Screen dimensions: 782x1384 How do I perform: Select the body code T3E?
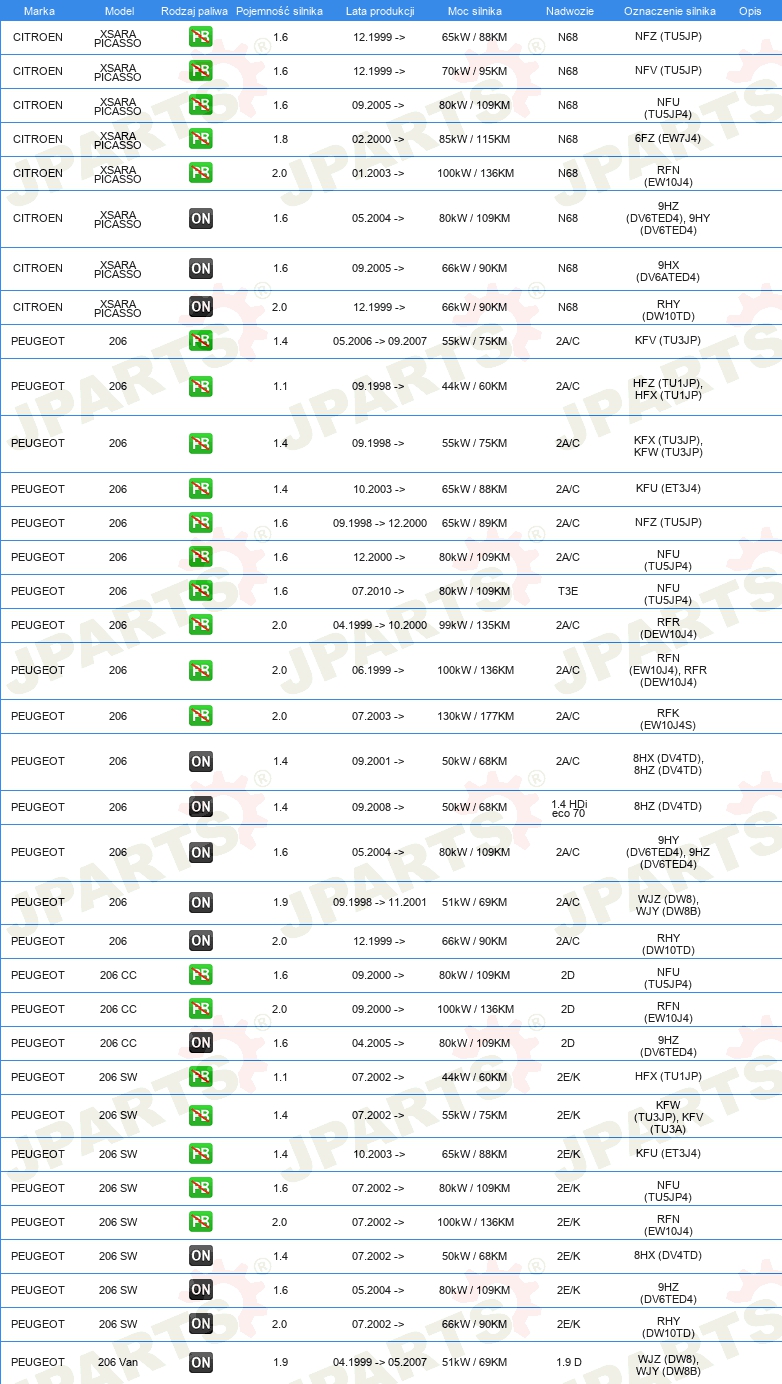point(568,591)
